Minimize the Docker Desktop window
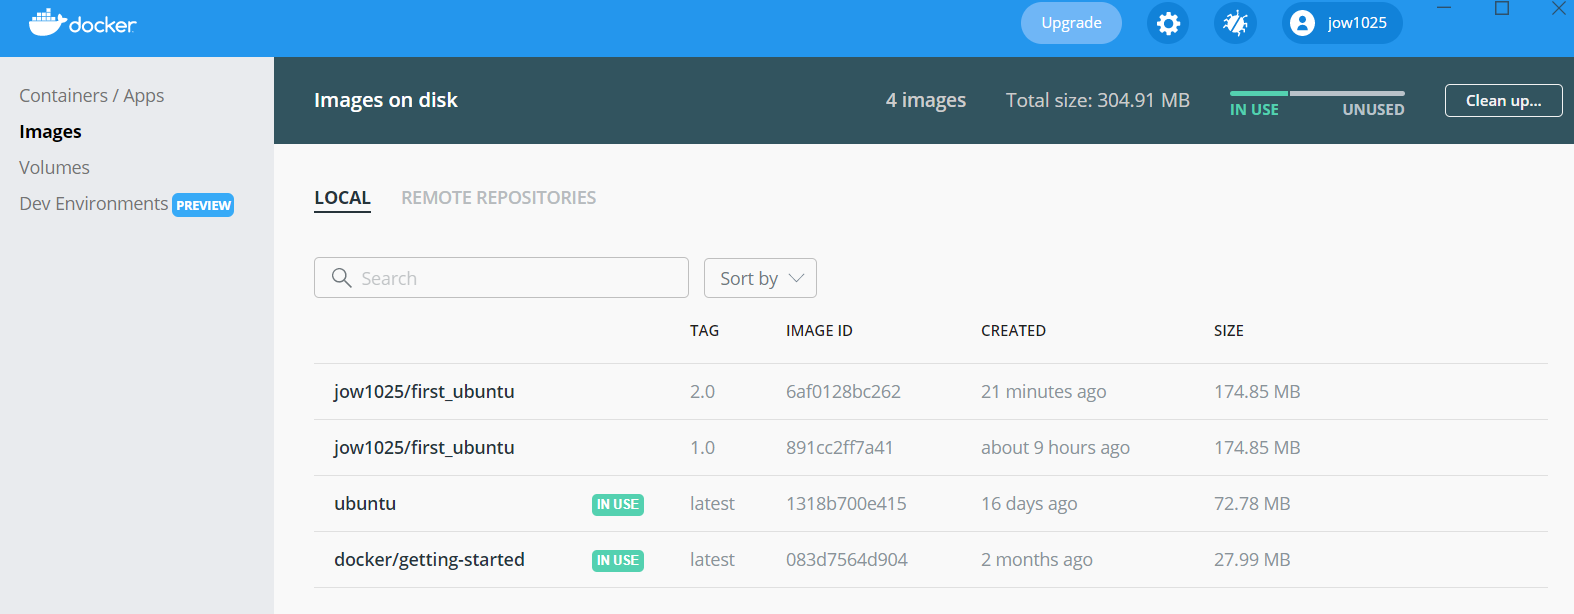Screen dimensions: 1574x614 [x=1444, y=8]
